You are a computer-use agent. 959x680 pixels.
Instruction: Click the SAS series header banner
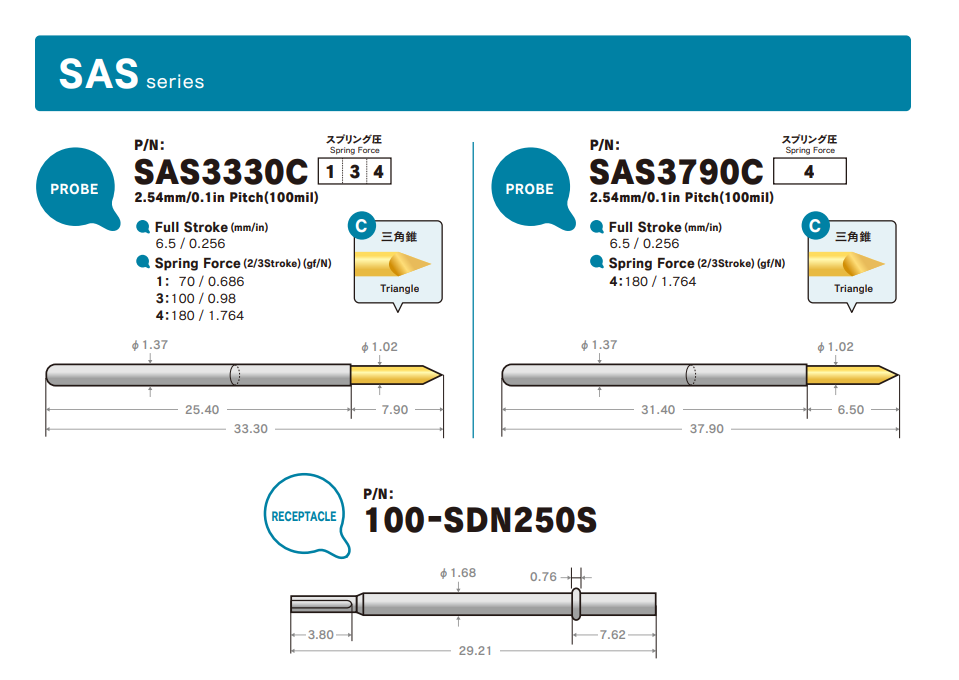pyautogui.click(x=472, y=73)
